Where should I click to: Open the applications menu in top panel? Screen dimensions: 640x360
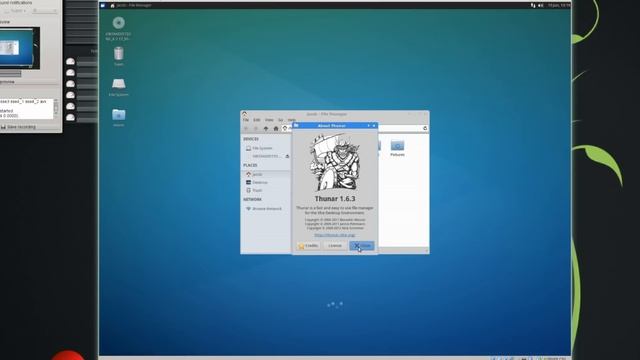tap(103, 5)
